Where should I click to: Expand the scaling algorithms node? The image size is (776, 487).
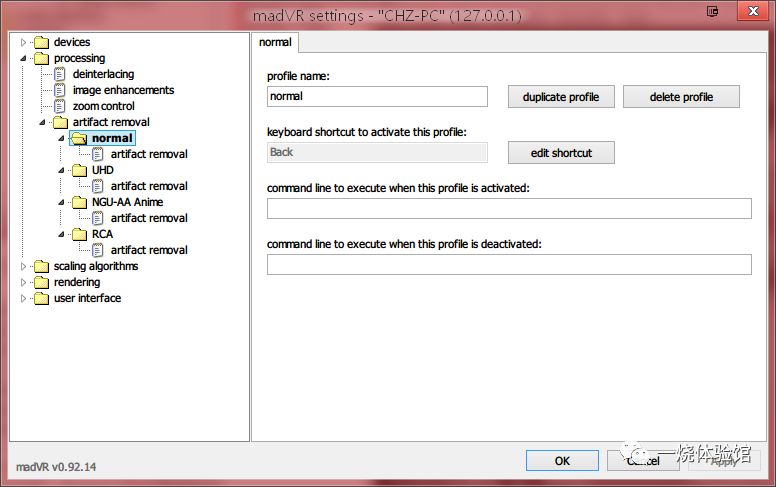(x=23, y=266)
